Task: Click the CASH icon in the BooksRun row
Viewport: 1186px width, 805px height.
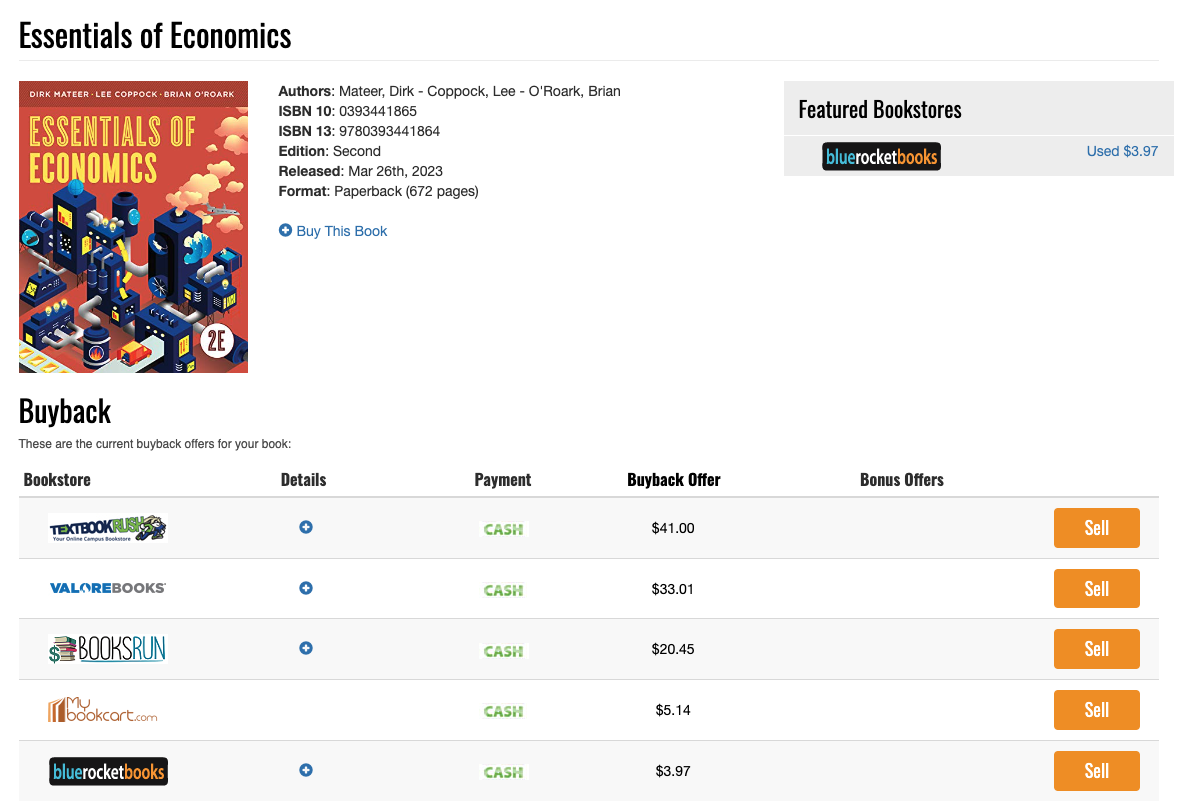Action: tap(503, 650)
